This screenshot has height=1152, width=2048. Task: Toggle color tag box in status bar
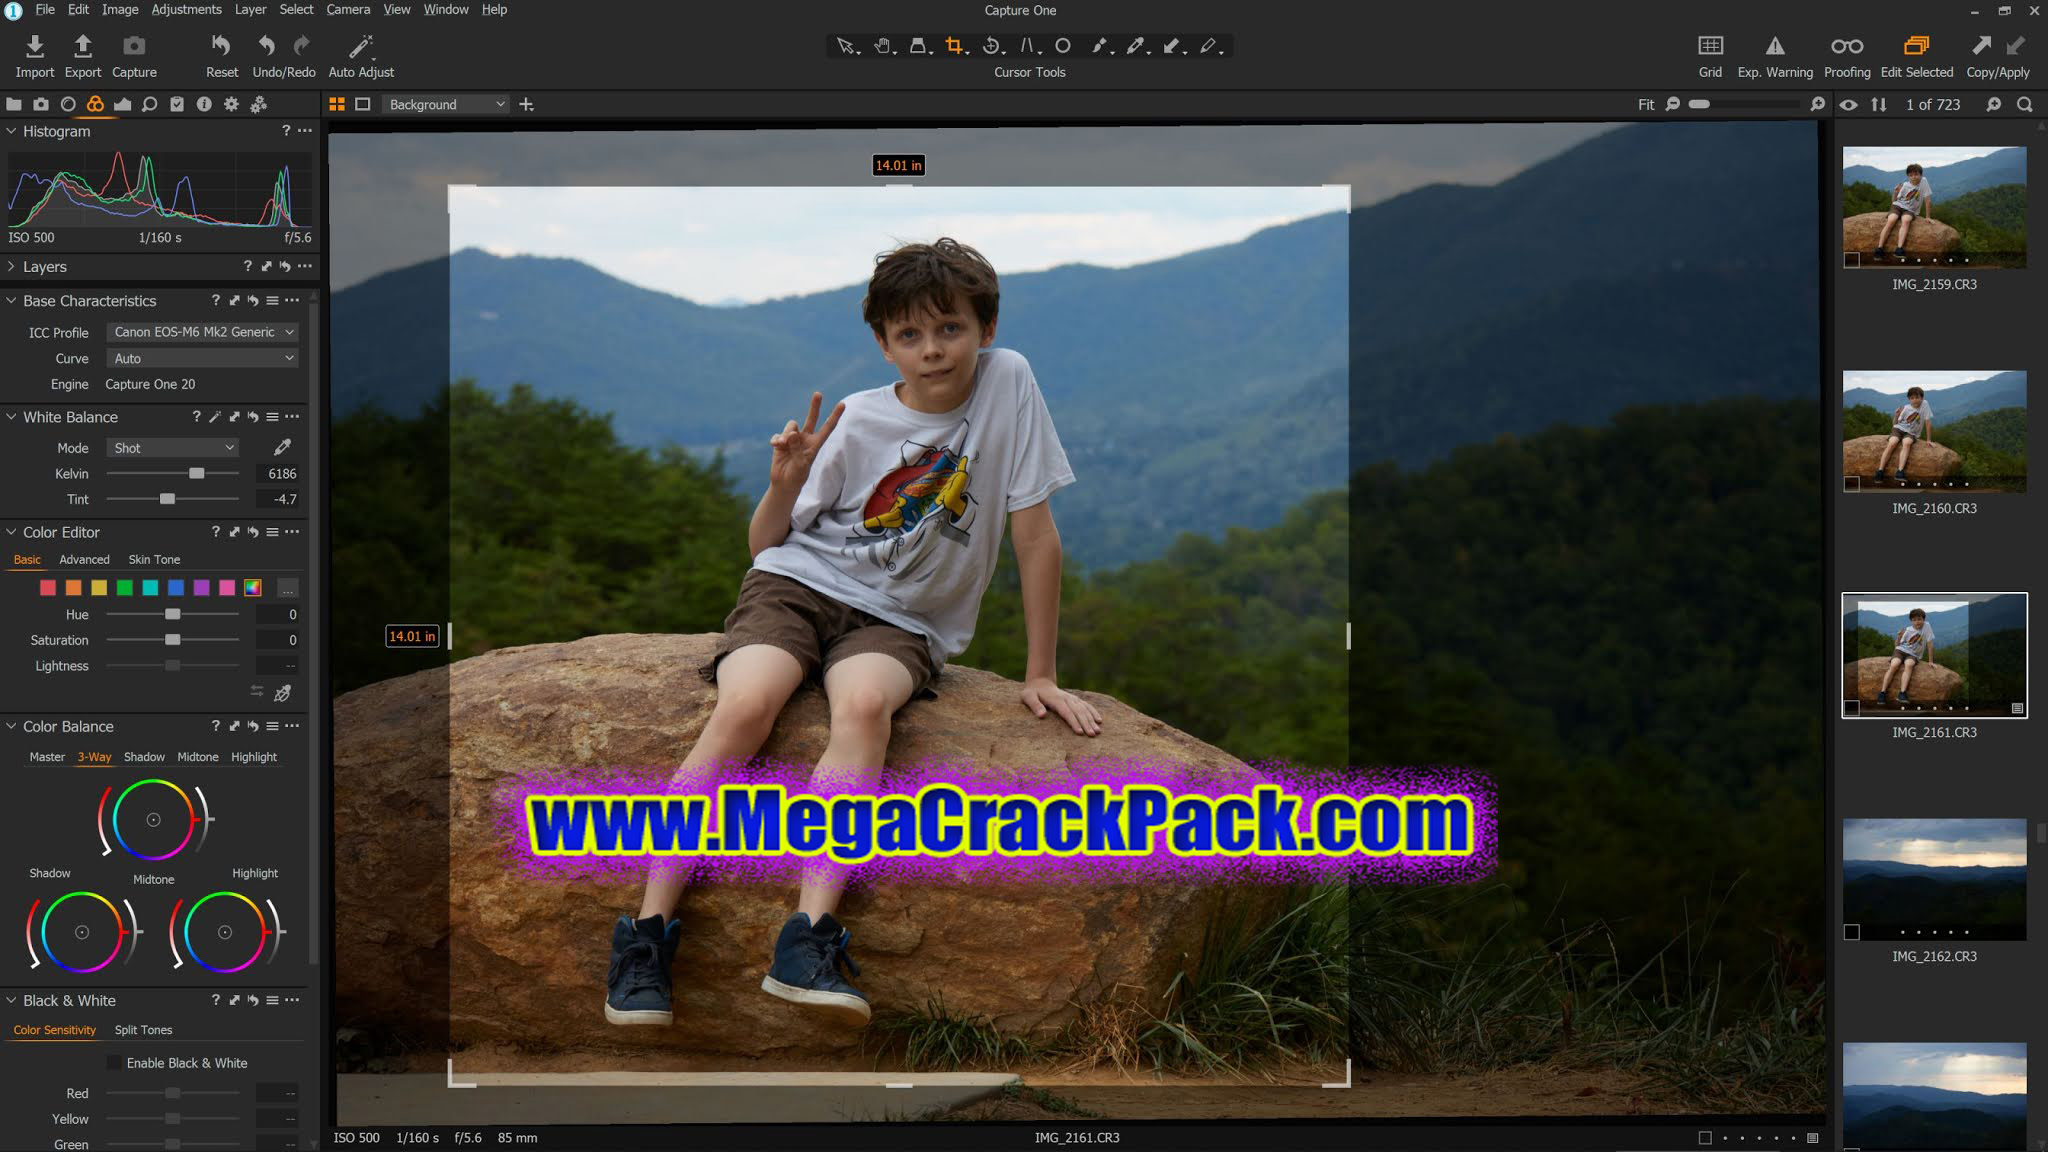1705,1138
